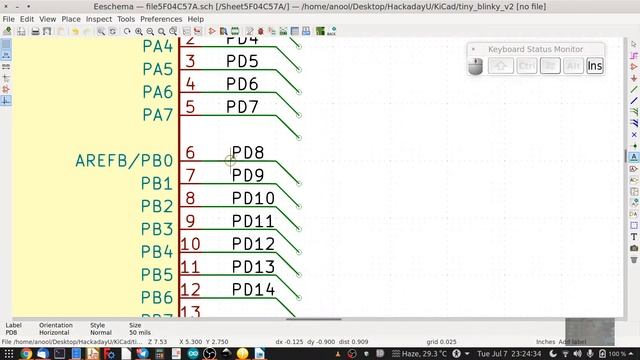Open PCB layout editor green board icon
This screenshot has height=360, width=640.
pyautogui.click(x=320, y=31)
